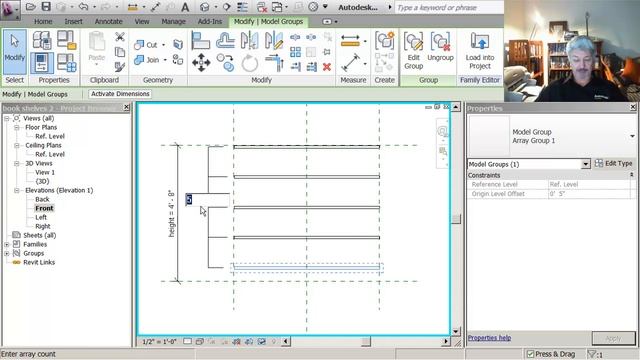The image size is (640, 360).
Task: Switch to the Home ribbon tab
Action: click(43, 21)
